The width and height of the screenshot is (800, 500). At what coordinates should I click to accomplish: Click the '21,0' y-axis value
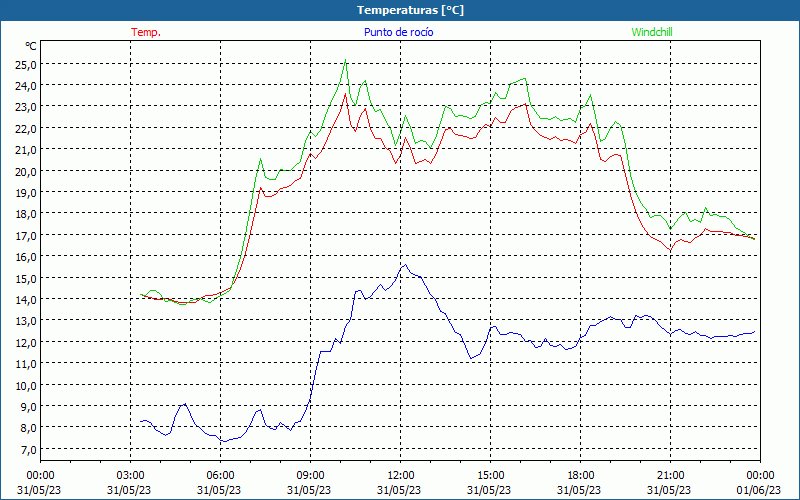click(26, 150)
